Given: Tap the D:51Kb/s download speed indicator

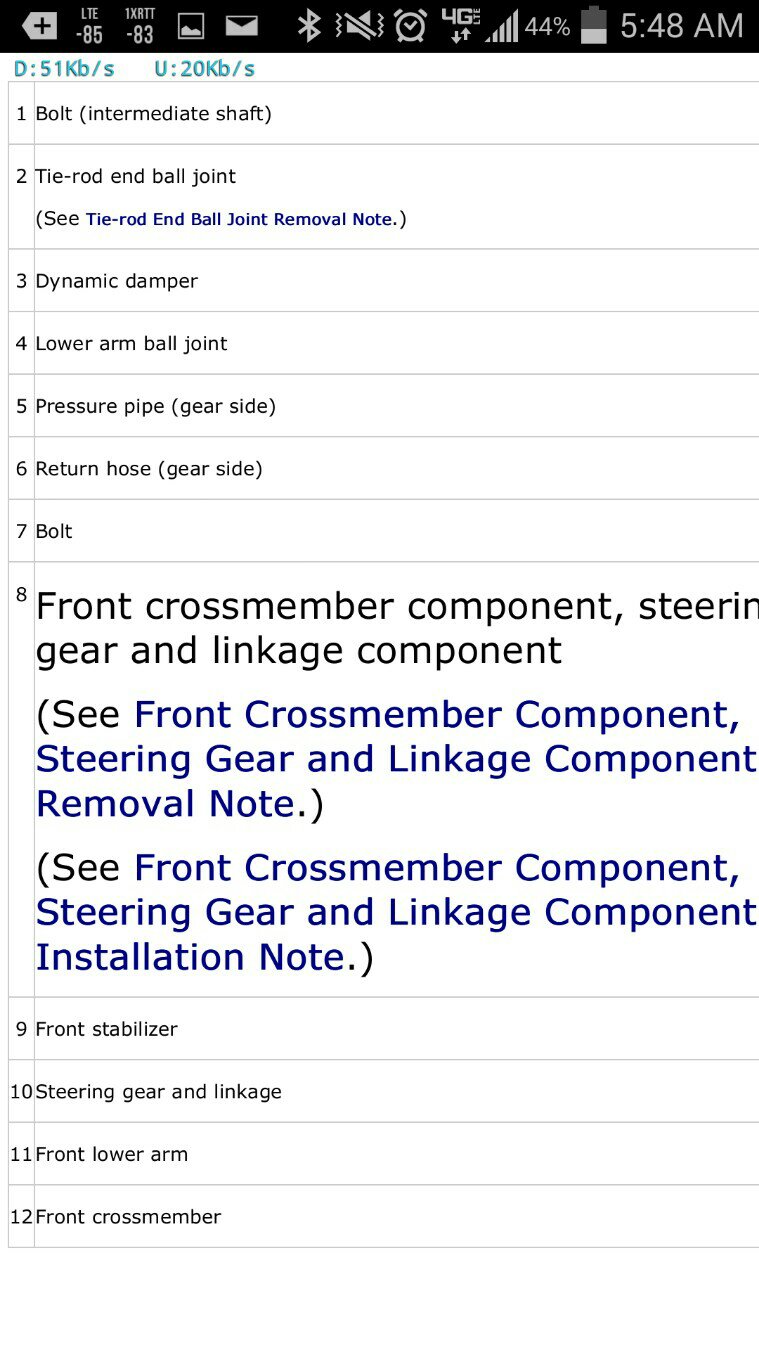Looking at the screenshot, I should click(64, 69).
